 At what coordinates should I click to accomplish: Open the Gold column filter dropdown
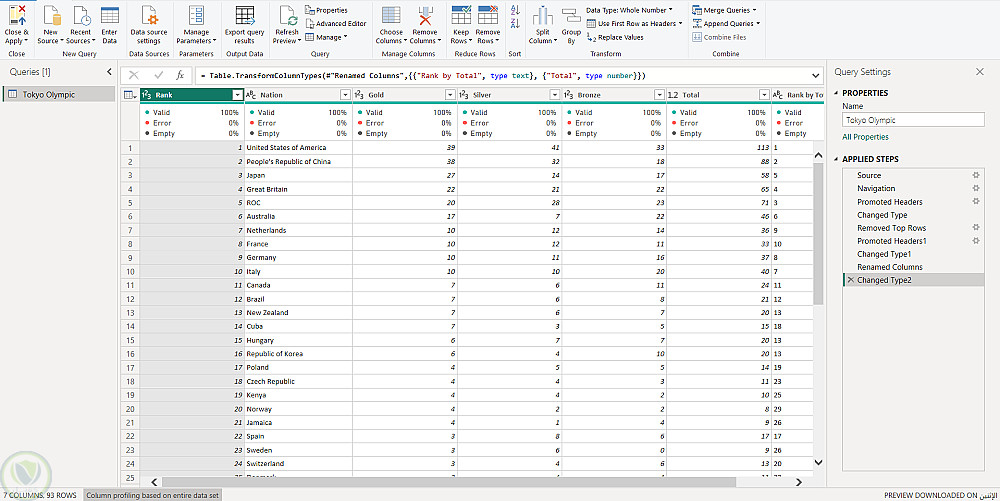pyautogui.click(x=450, y=95)
